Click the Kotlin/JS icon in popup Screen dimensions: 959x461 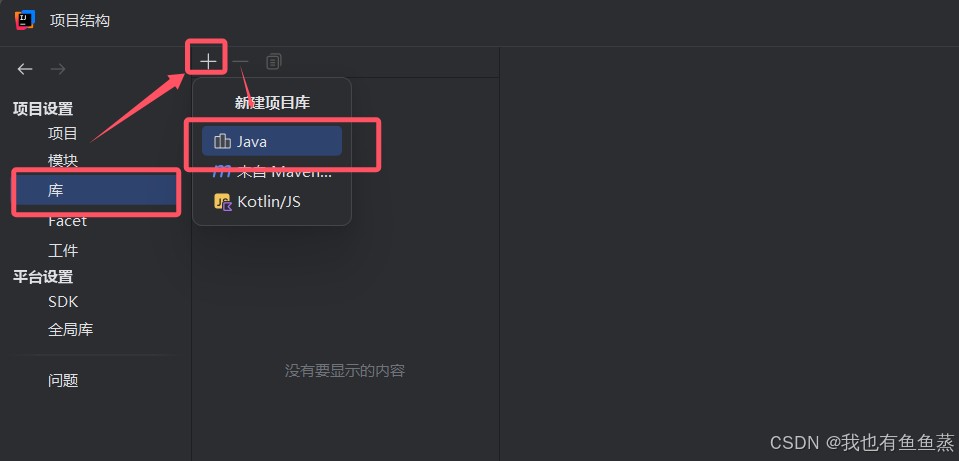pyautogui.click(x=222, y=202)
